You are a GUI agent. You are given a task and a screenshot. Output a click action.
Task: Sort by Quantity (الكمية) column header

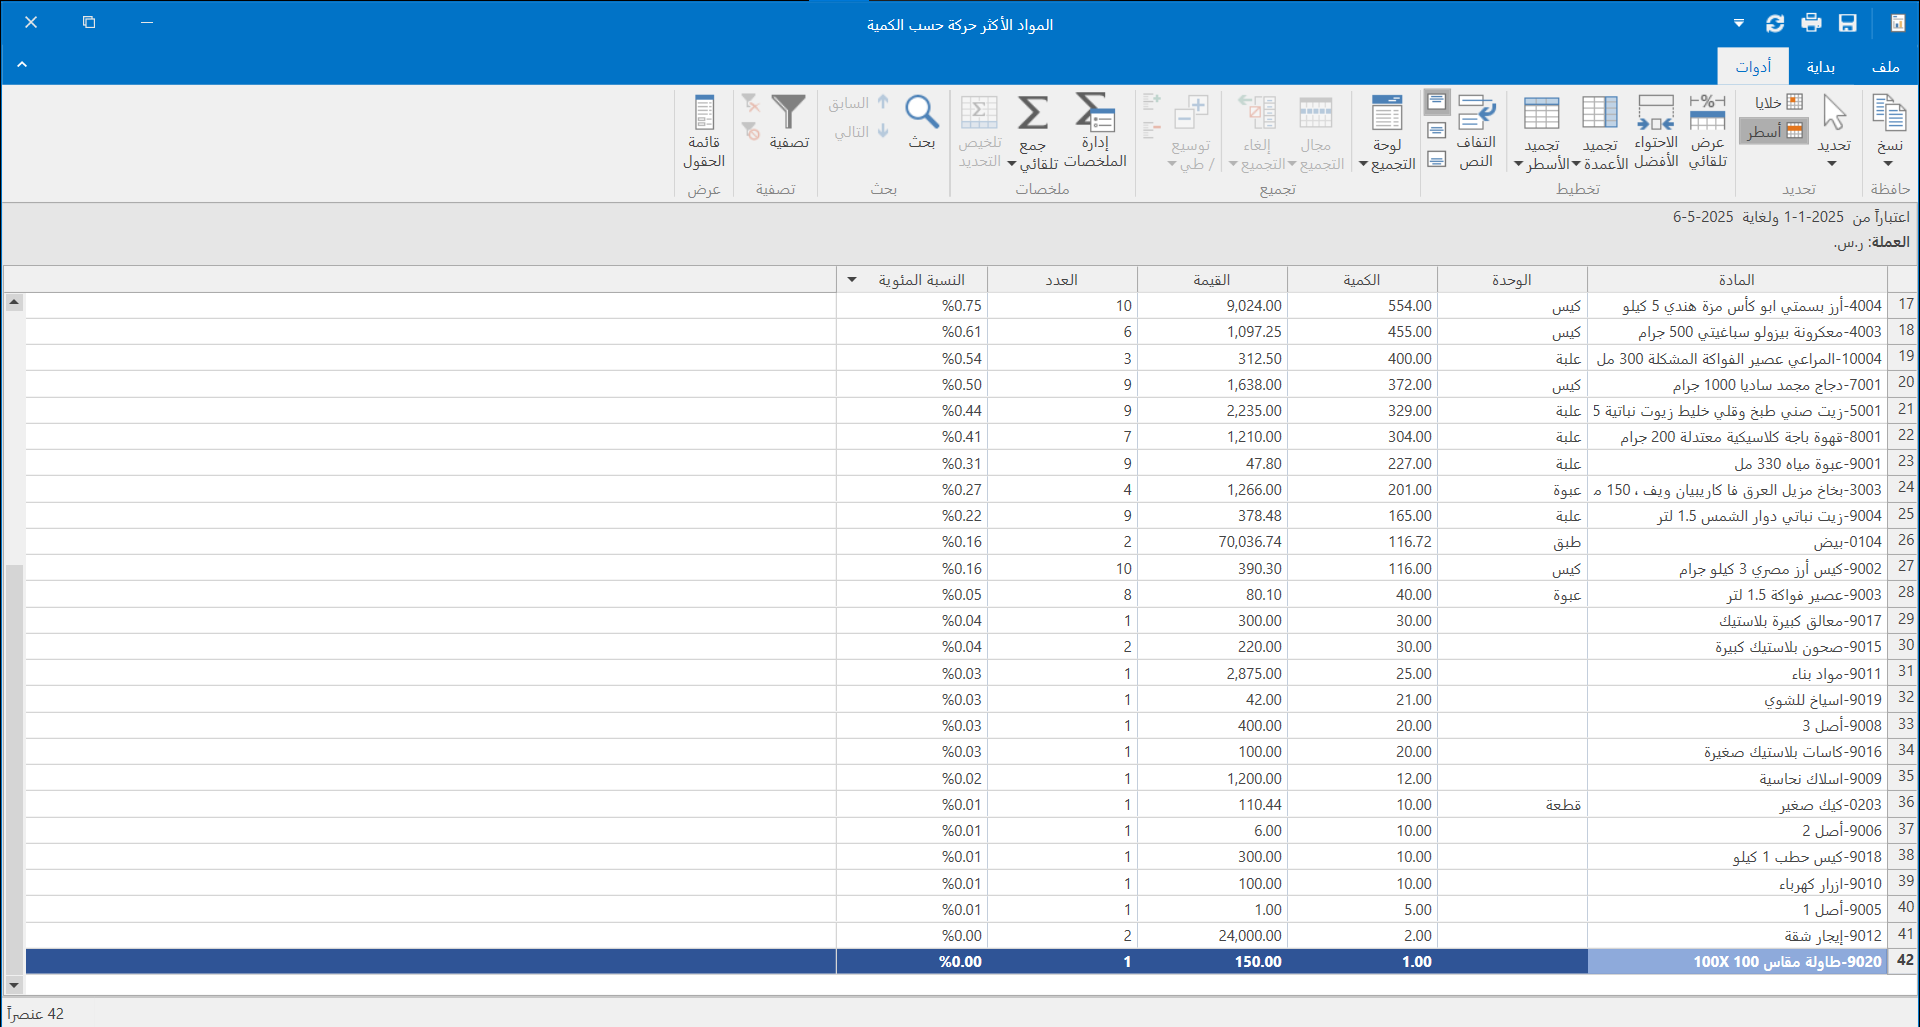pyautogui.click(x=1361, y=280)
